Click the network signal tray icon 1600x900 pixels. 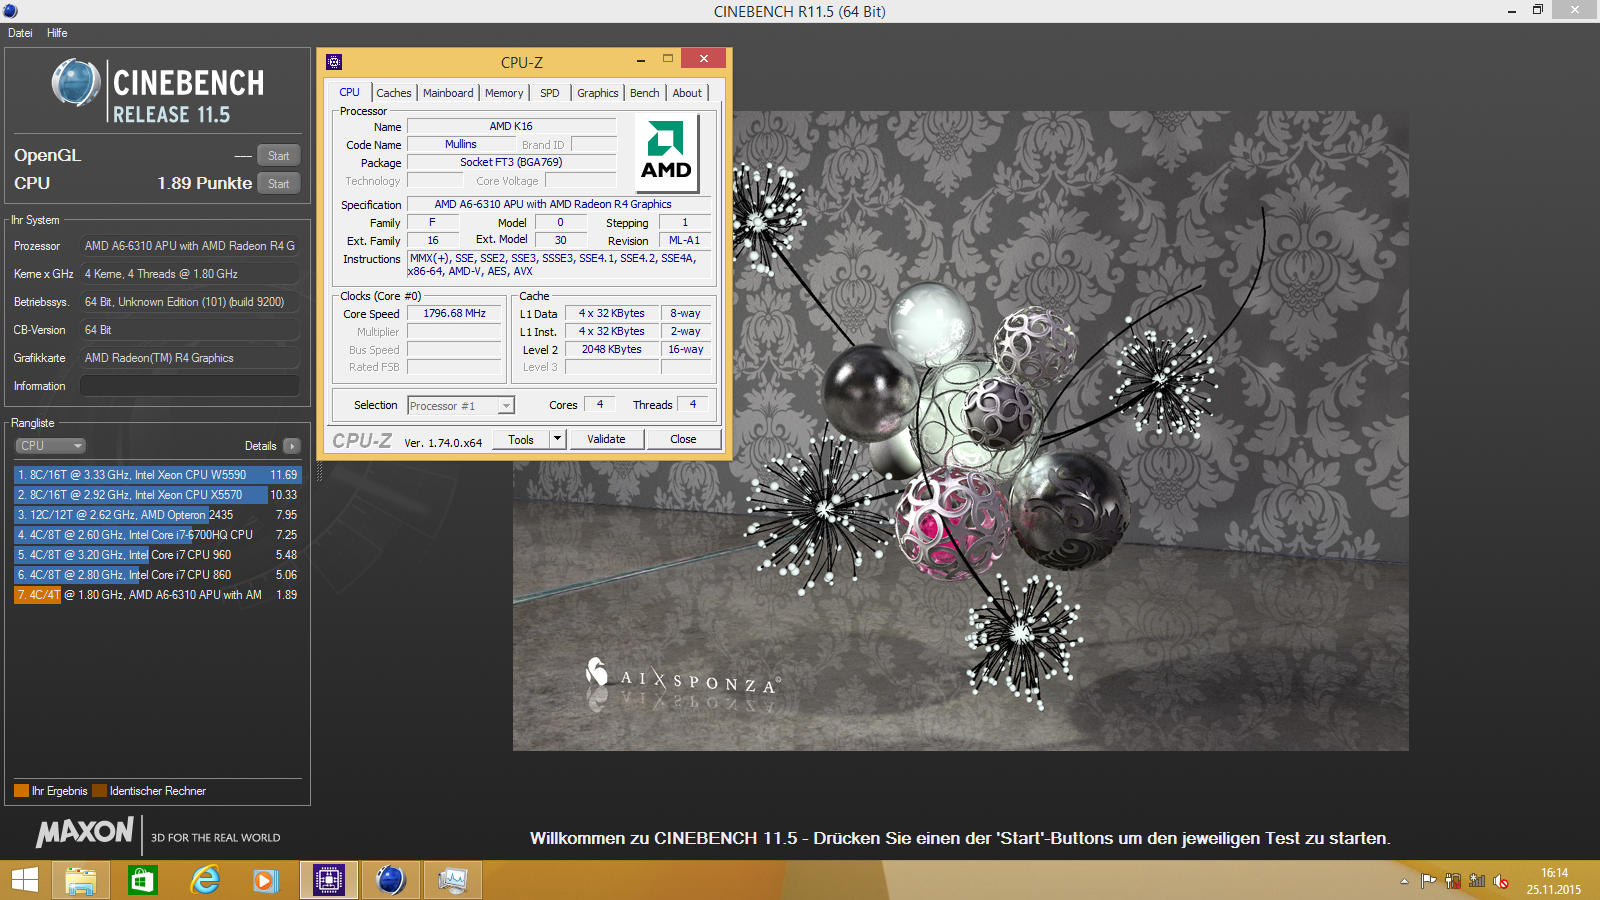1477,881
